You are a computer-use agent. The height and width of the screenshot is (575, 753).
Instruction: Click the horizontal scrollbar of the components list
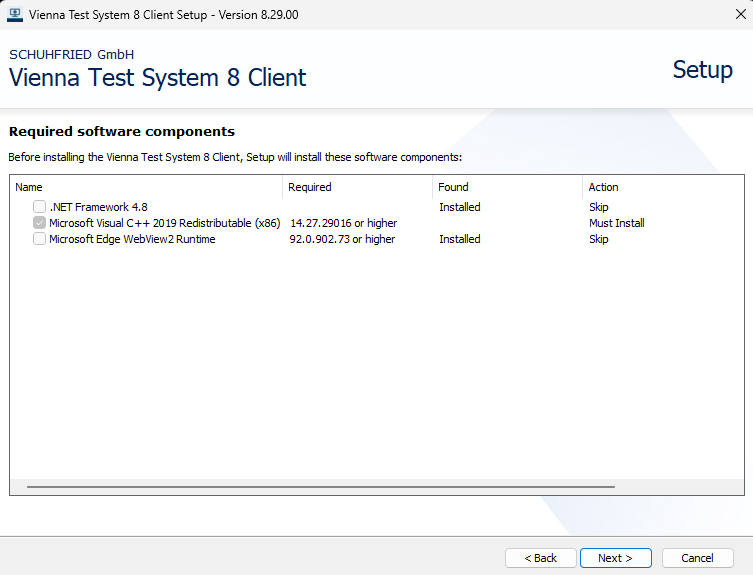click(320, 487)
